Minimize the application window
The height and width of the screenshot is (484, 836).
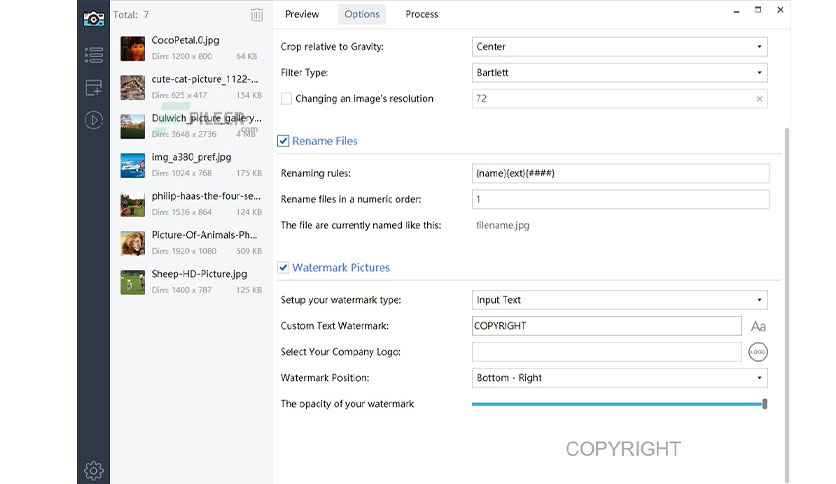click(736, 11)
